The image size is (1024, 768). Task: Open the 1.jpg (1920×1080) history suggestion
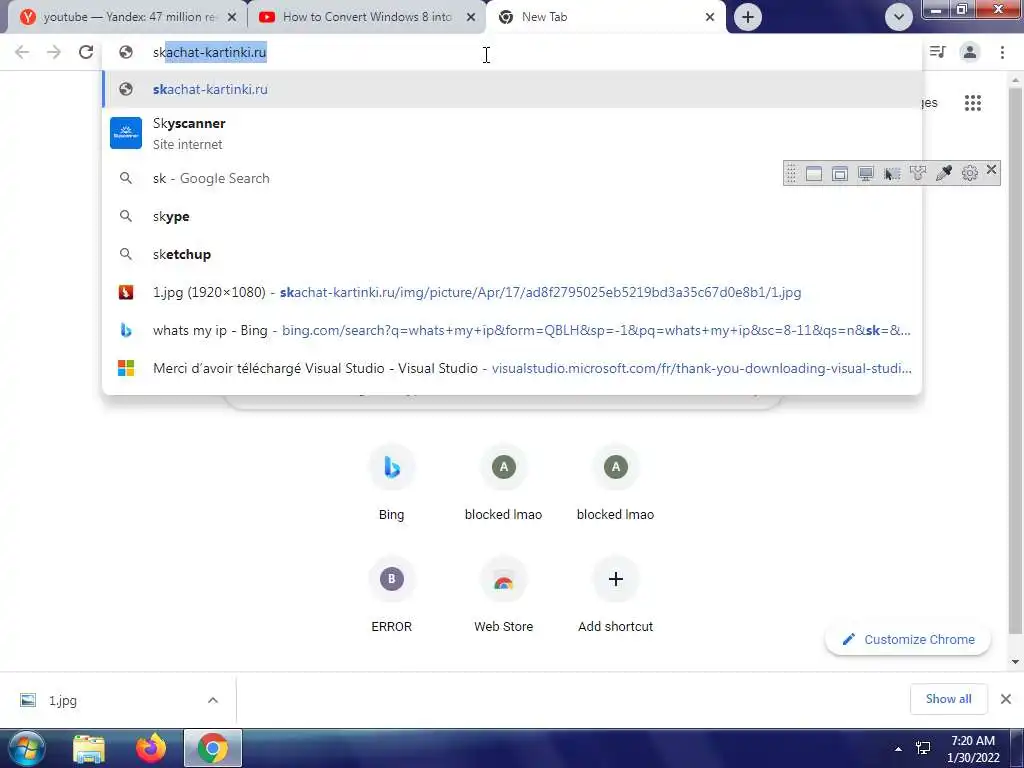512,293
